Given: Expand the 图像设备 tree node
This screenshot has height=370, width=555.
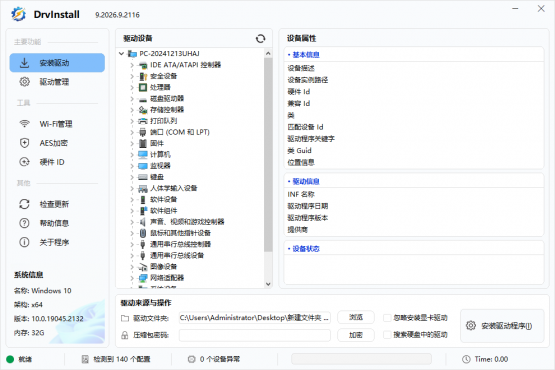Looking at the screenshot, I should pyautogui.click(x=132, y=267).
